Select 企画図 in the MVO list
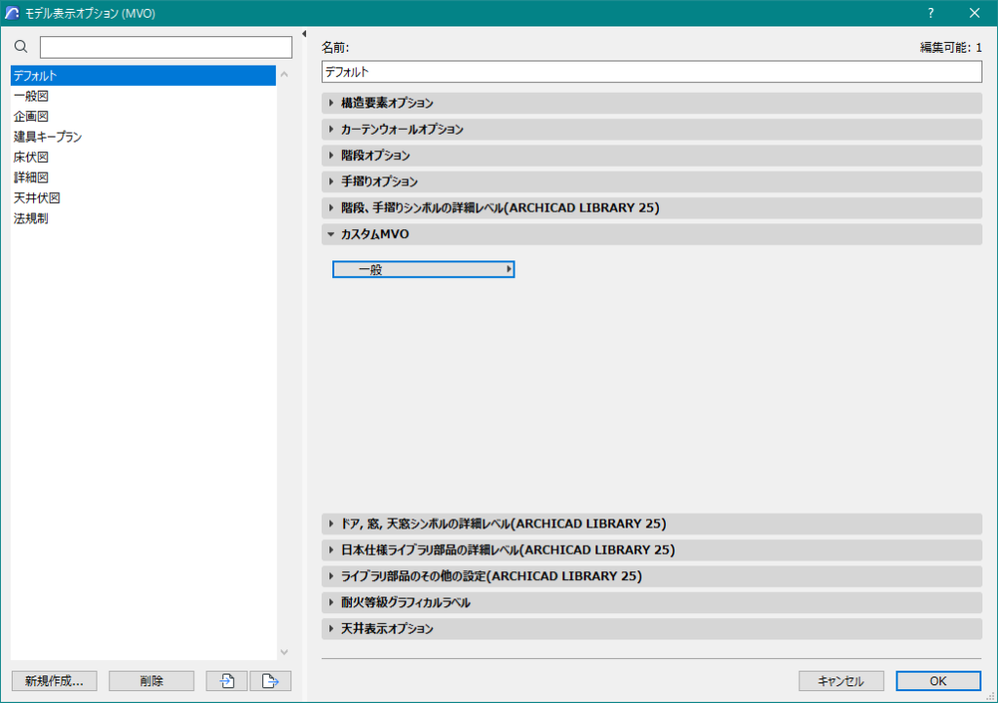Viewport: 998px width, 703px height. [143, 116]
